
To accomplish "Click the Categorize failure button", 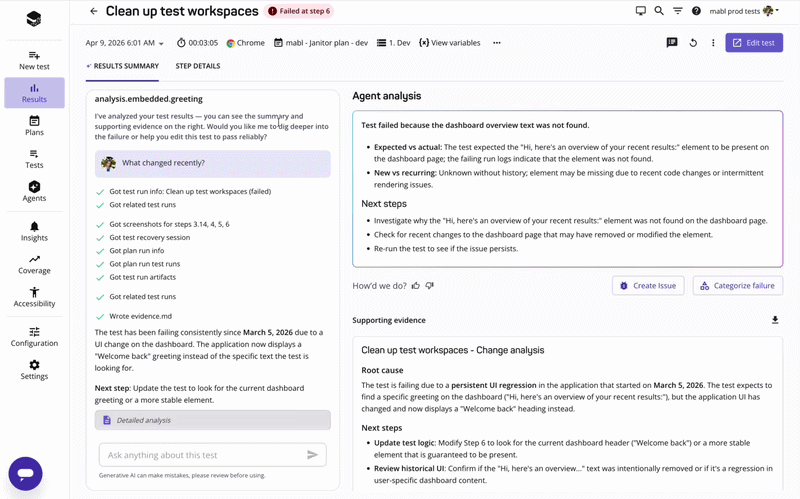I will pos(737,286).
